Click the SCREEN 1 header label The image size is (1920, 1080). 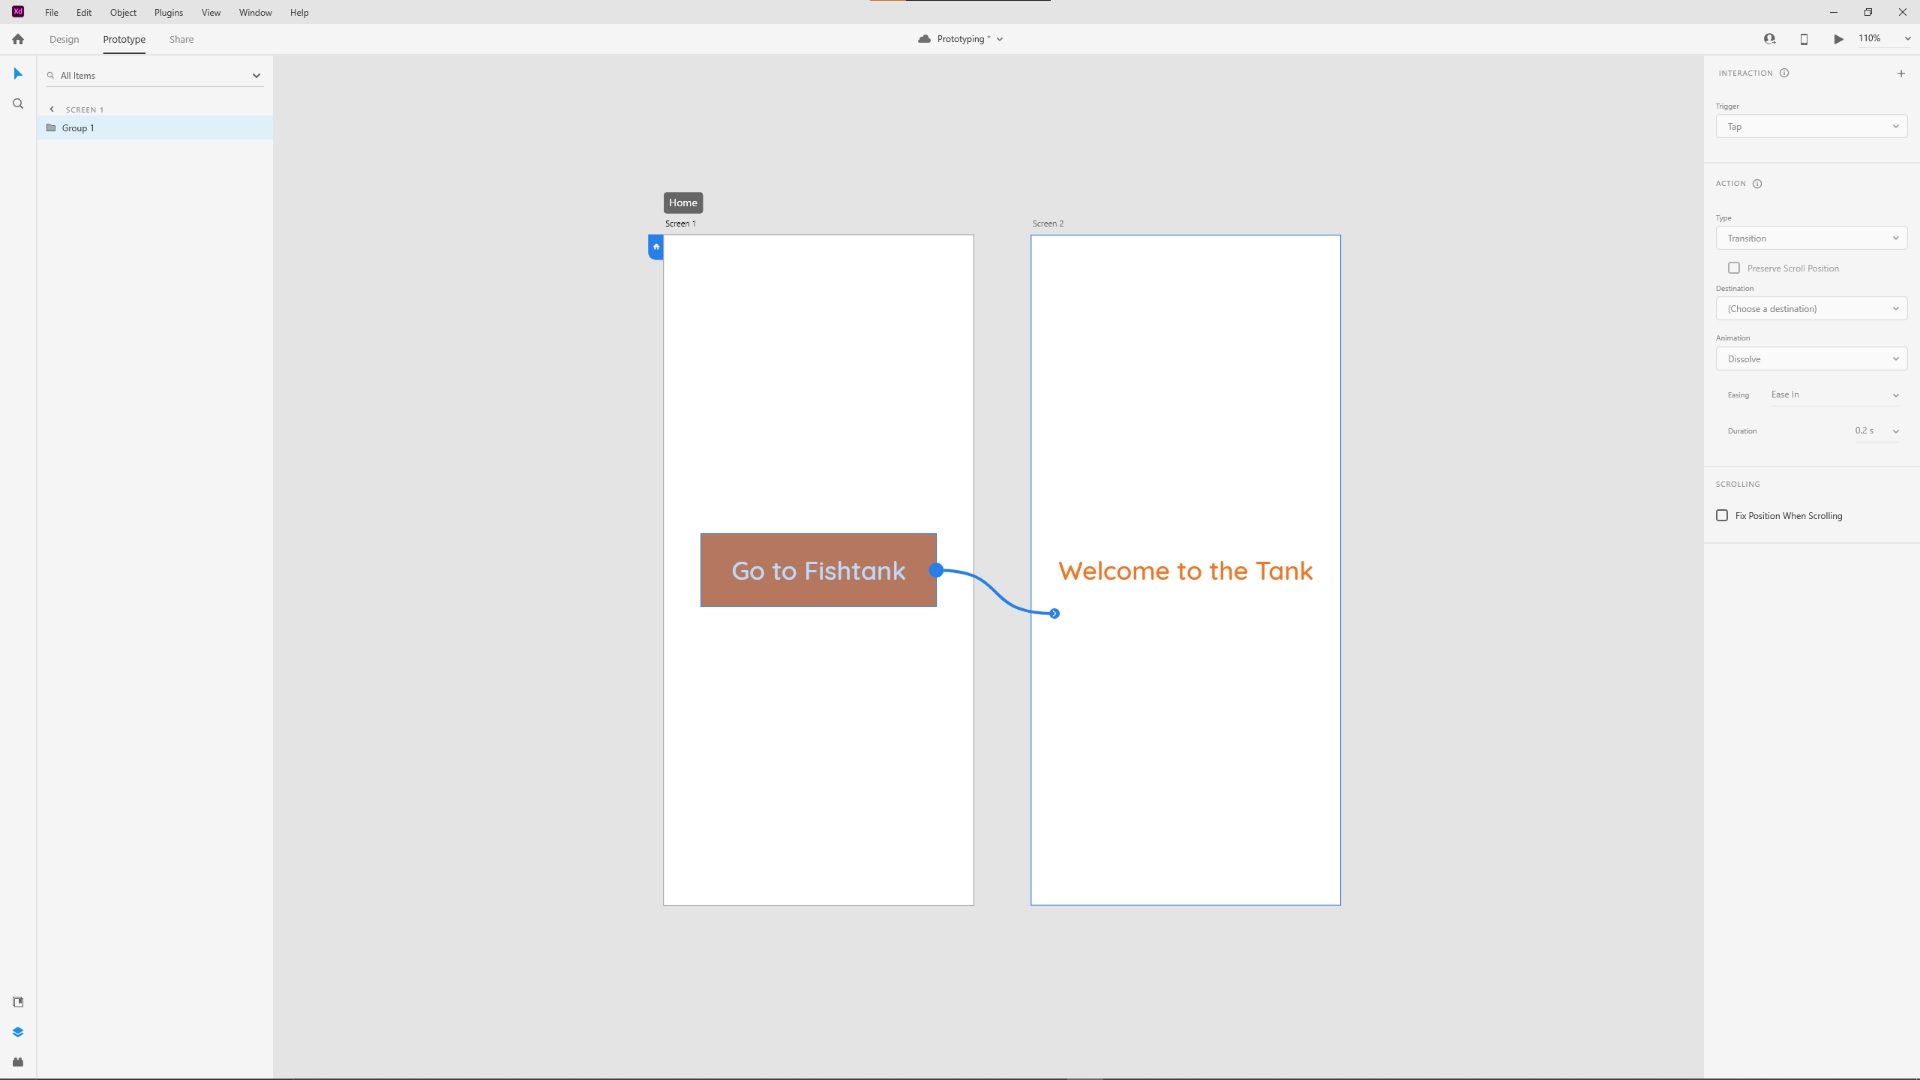(x=85, y=110)
